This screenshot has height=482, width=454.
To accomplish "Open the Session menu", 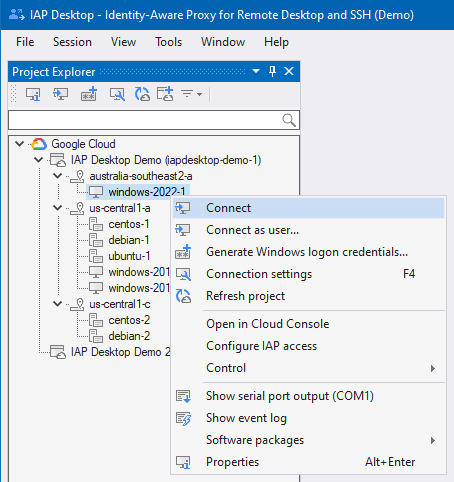I will (72, 42).
